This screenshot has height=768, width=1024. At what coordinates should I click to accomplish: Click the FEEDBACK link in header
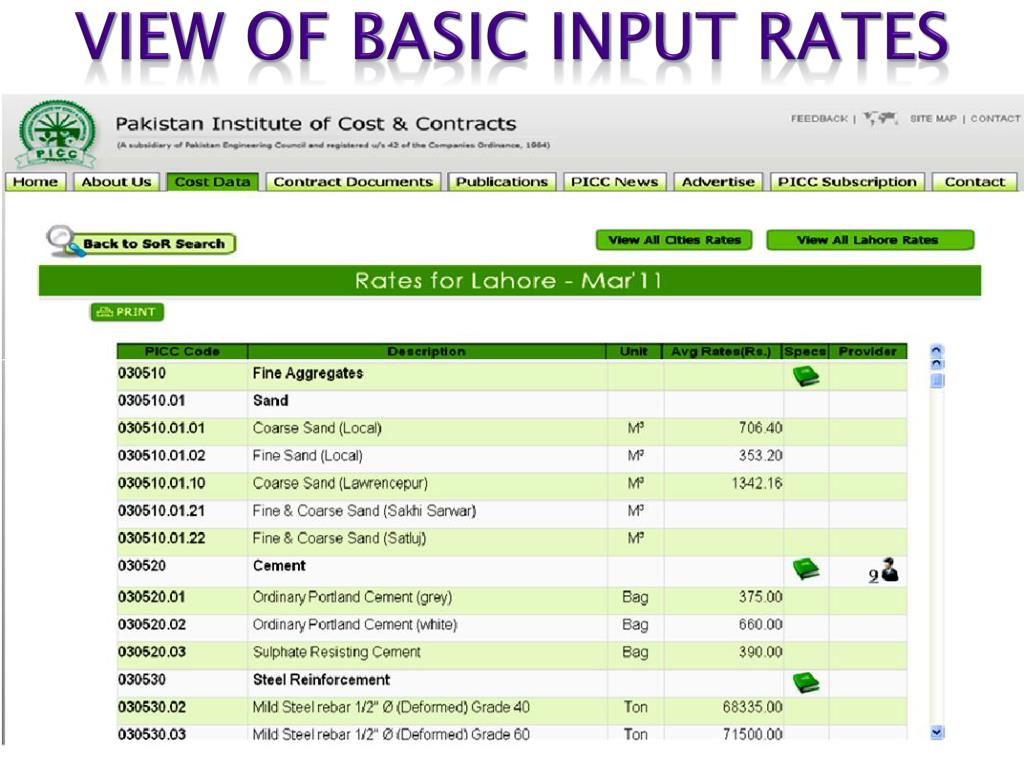pyautogui.click(x=819, y=119)
